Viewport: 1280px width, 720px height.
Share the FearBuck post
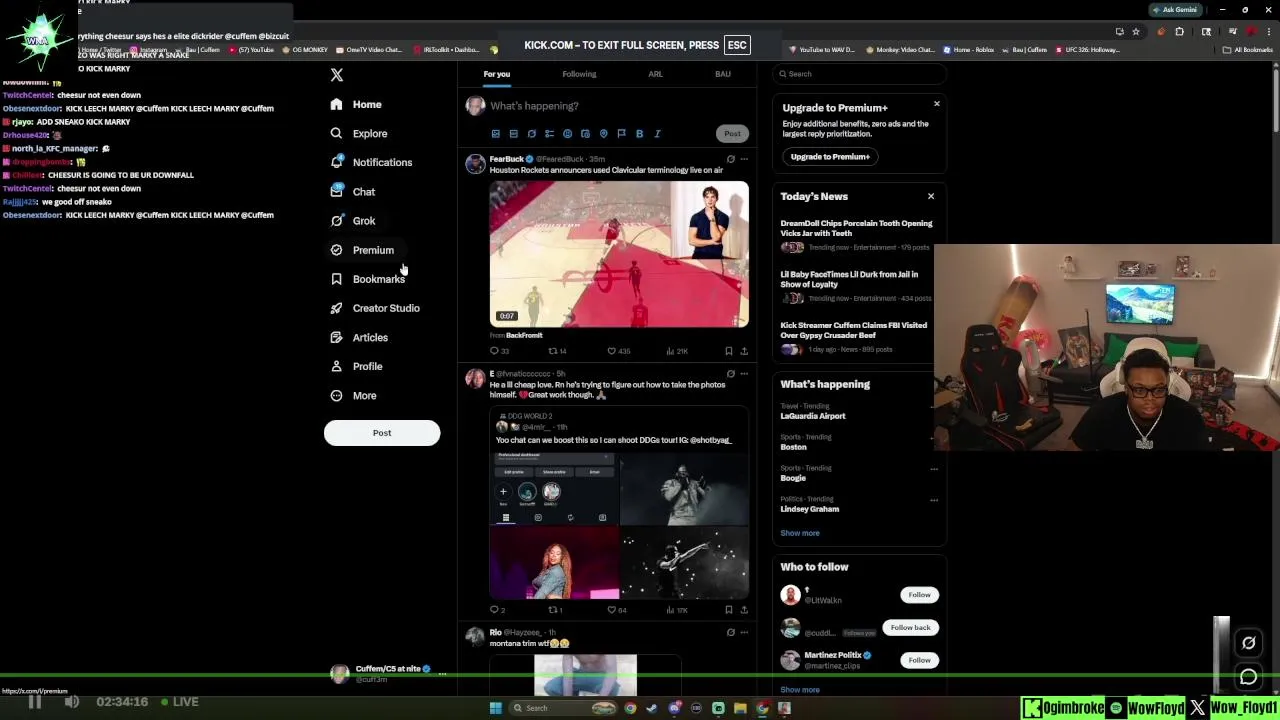coord(744,351)
